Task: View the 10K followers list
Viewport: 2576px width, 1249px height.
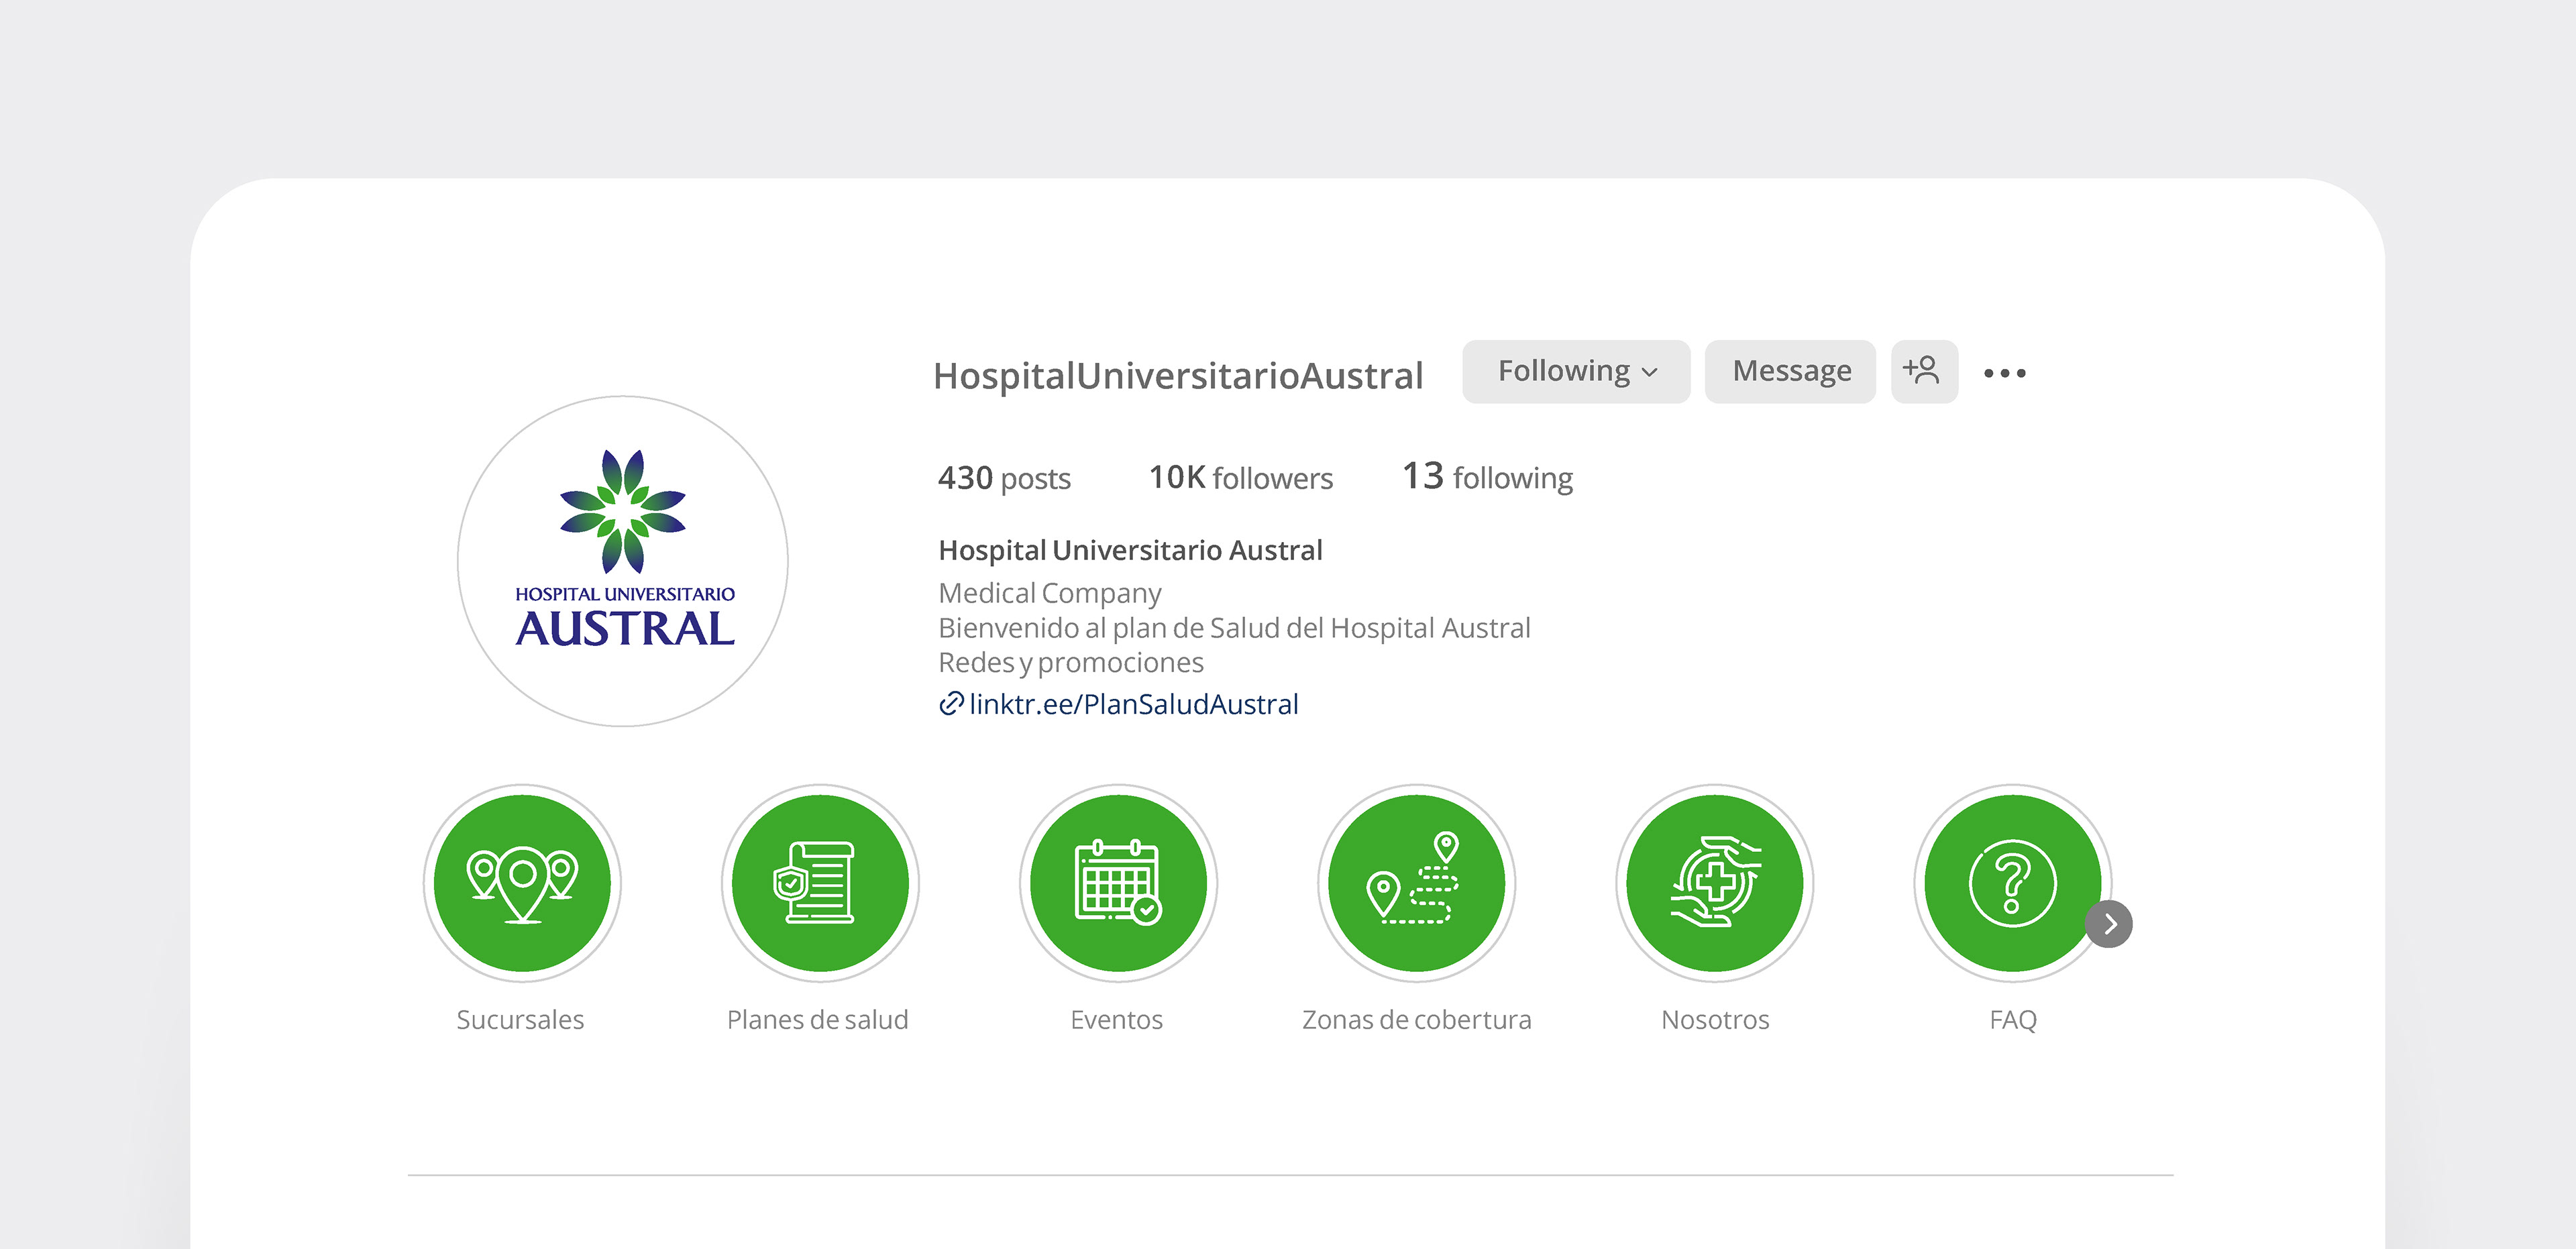Action: [x=1240, y=478]
